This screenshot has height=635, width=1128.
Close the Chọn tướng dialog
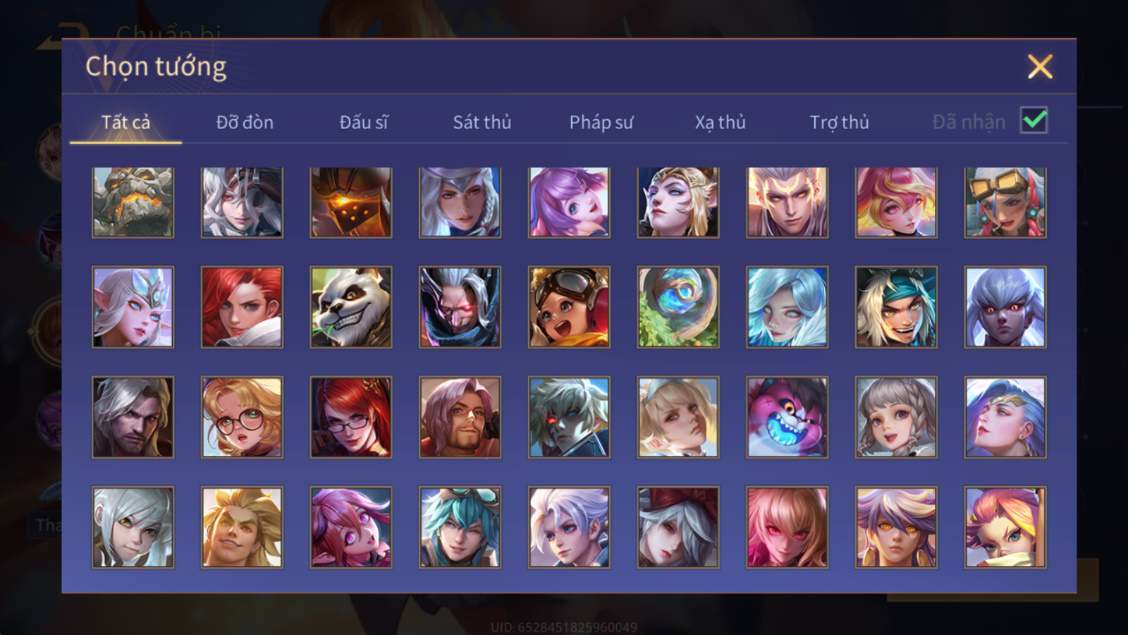(1040, 66)
